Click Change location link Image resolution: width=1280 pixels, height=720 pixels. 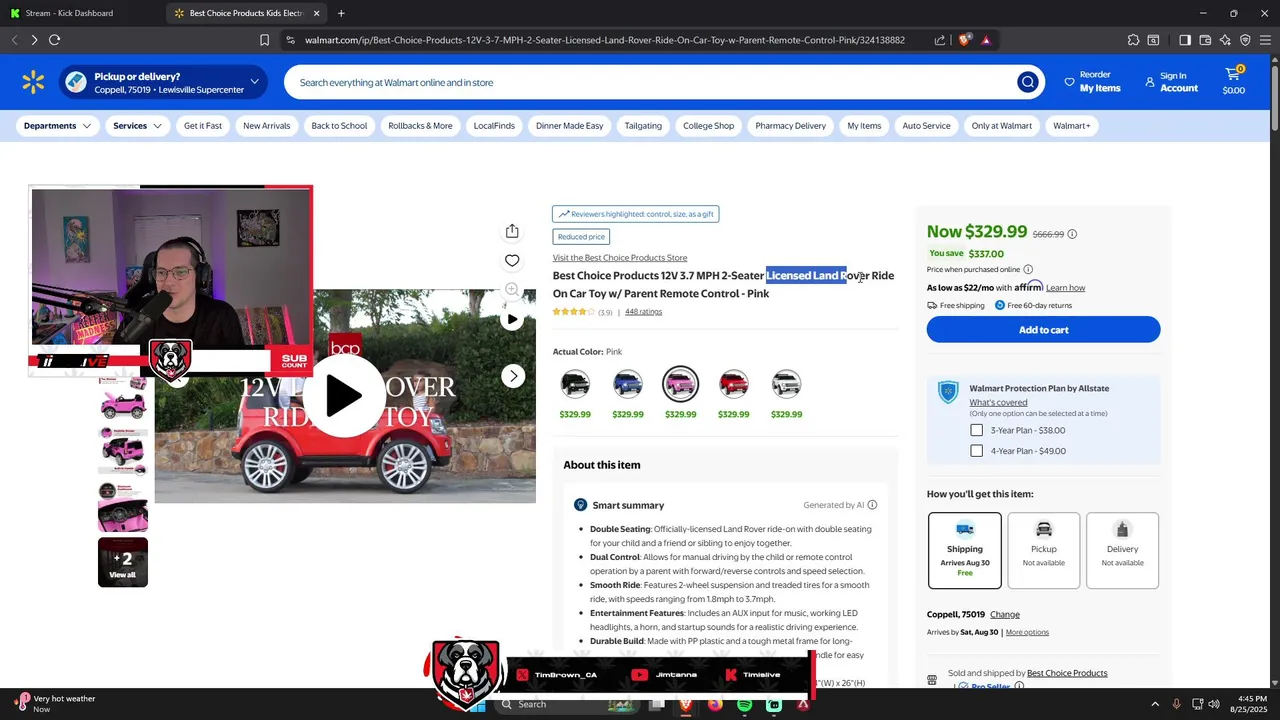click(x=1005, y=614)
